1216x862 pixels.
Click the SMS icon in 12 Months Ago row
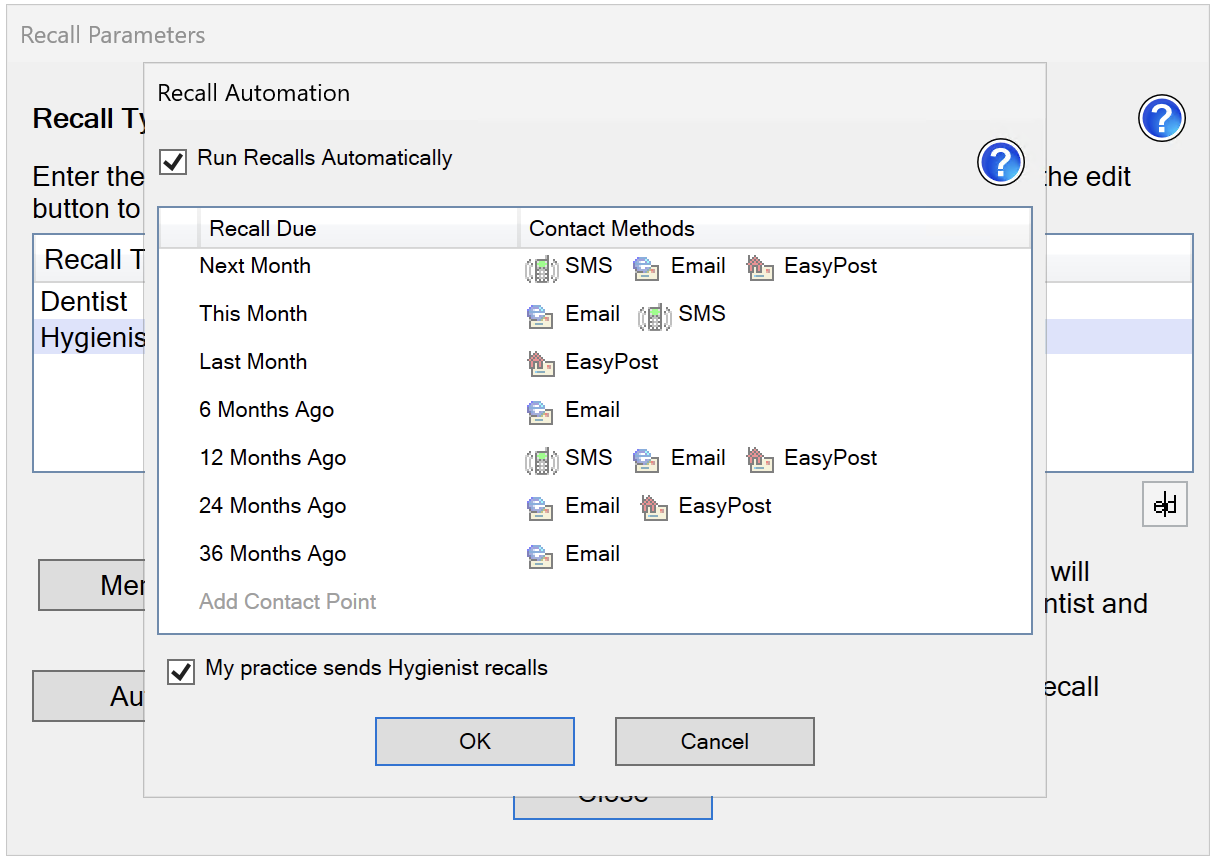(x=541, y=460)
